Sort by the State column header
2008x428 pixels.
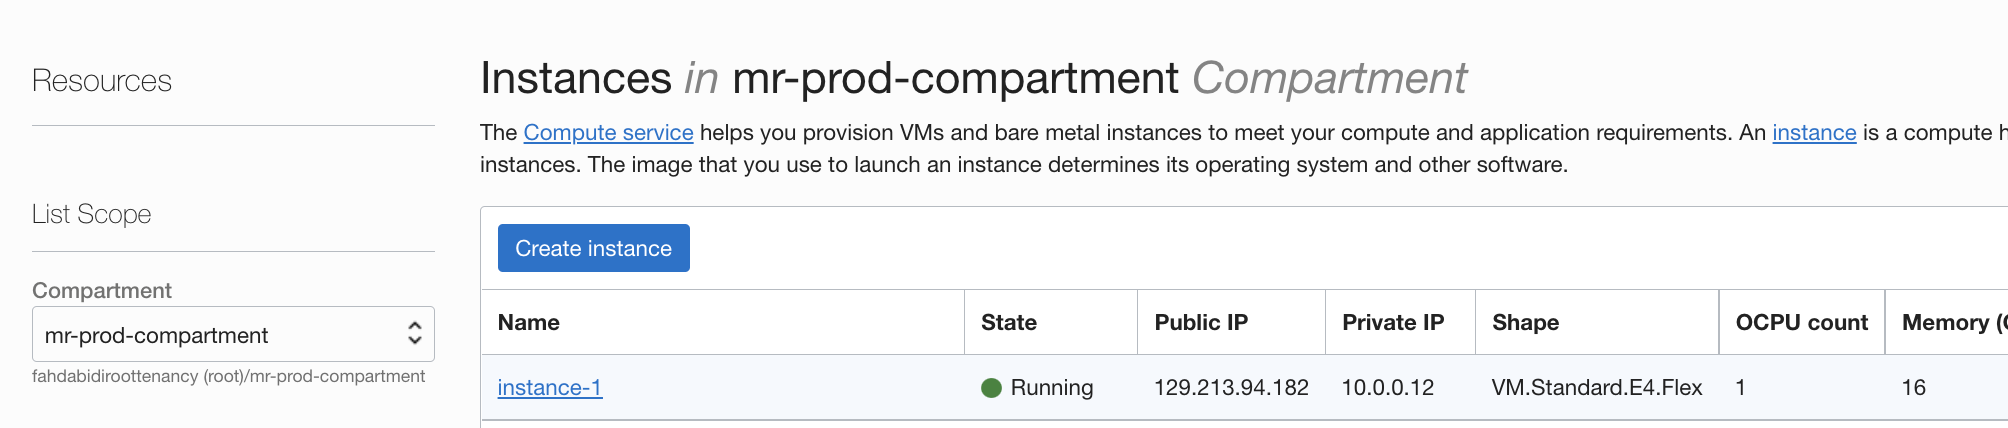coord(1009,322)
